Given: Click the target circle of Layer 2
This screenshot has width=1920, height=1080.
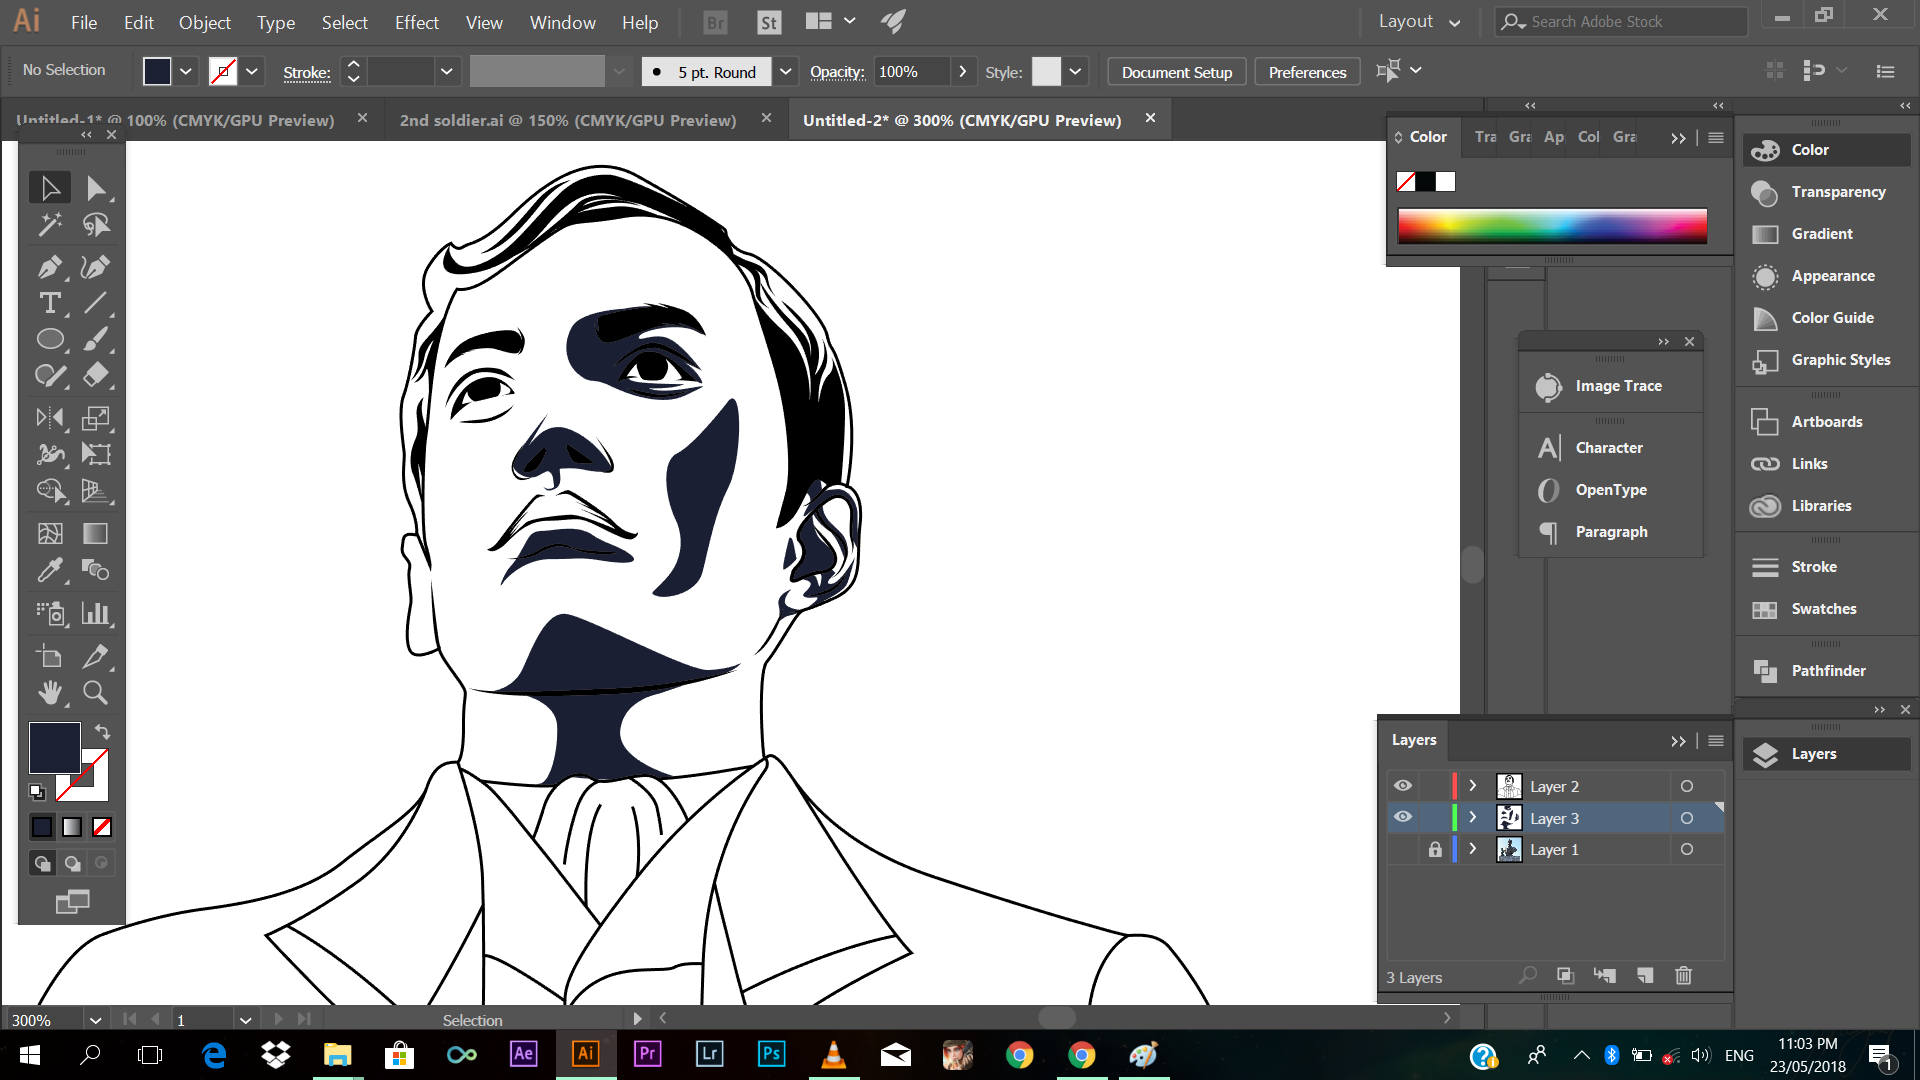Looking at the screenshot, I should [x=1687, y=786].
